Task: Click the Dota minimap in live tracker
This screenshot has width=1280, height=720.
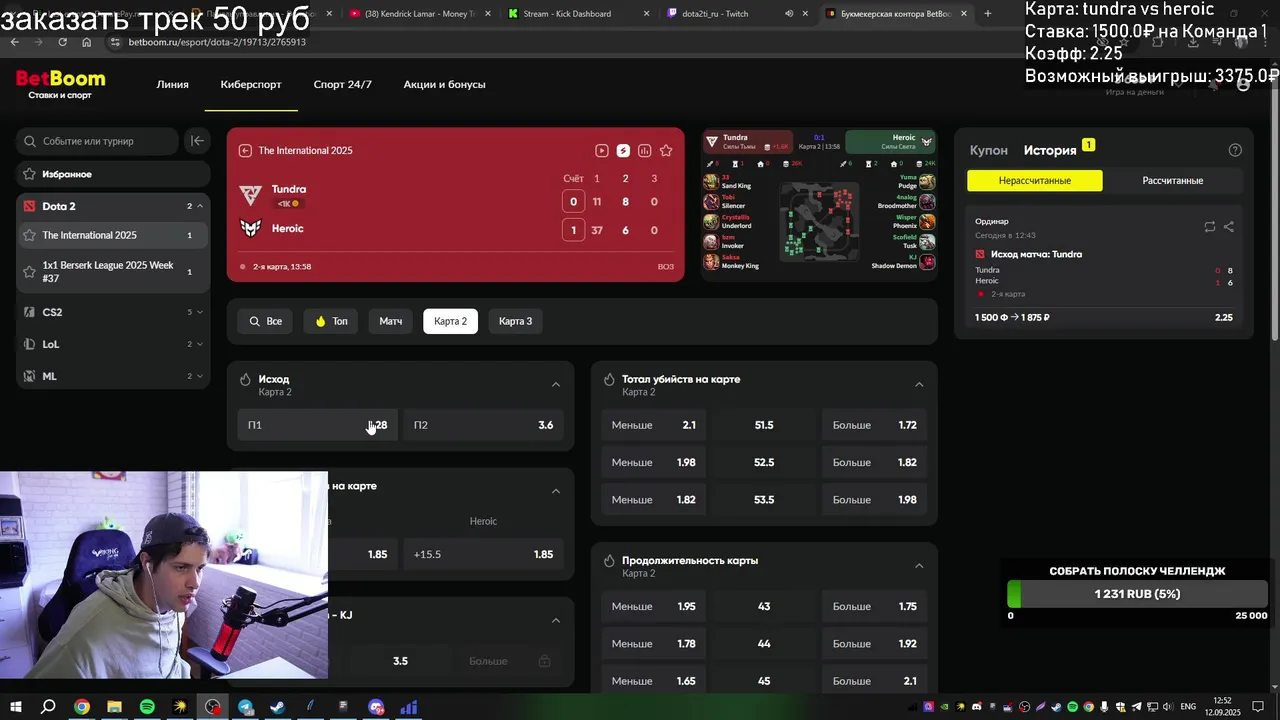Action: point(817,220)
